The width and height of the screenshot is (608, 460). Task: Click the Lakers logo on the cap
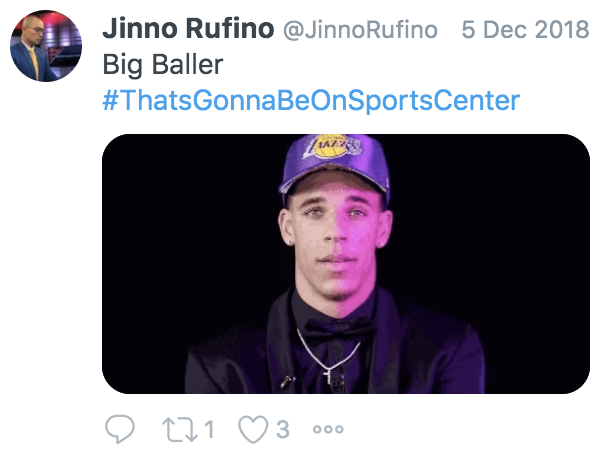point(338,150)
